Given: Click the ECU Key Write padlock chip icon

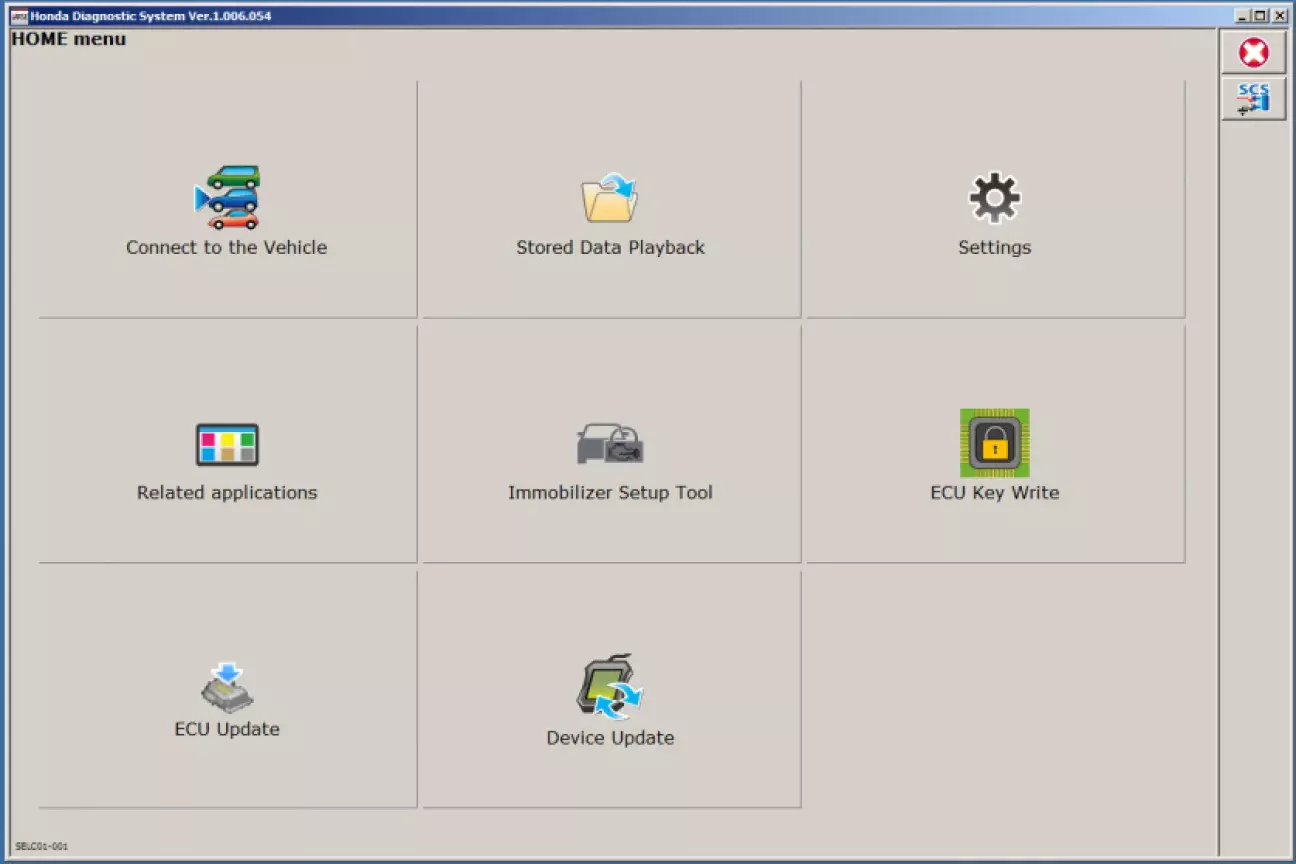Looking at the screenshot, I should click(994, 442).
